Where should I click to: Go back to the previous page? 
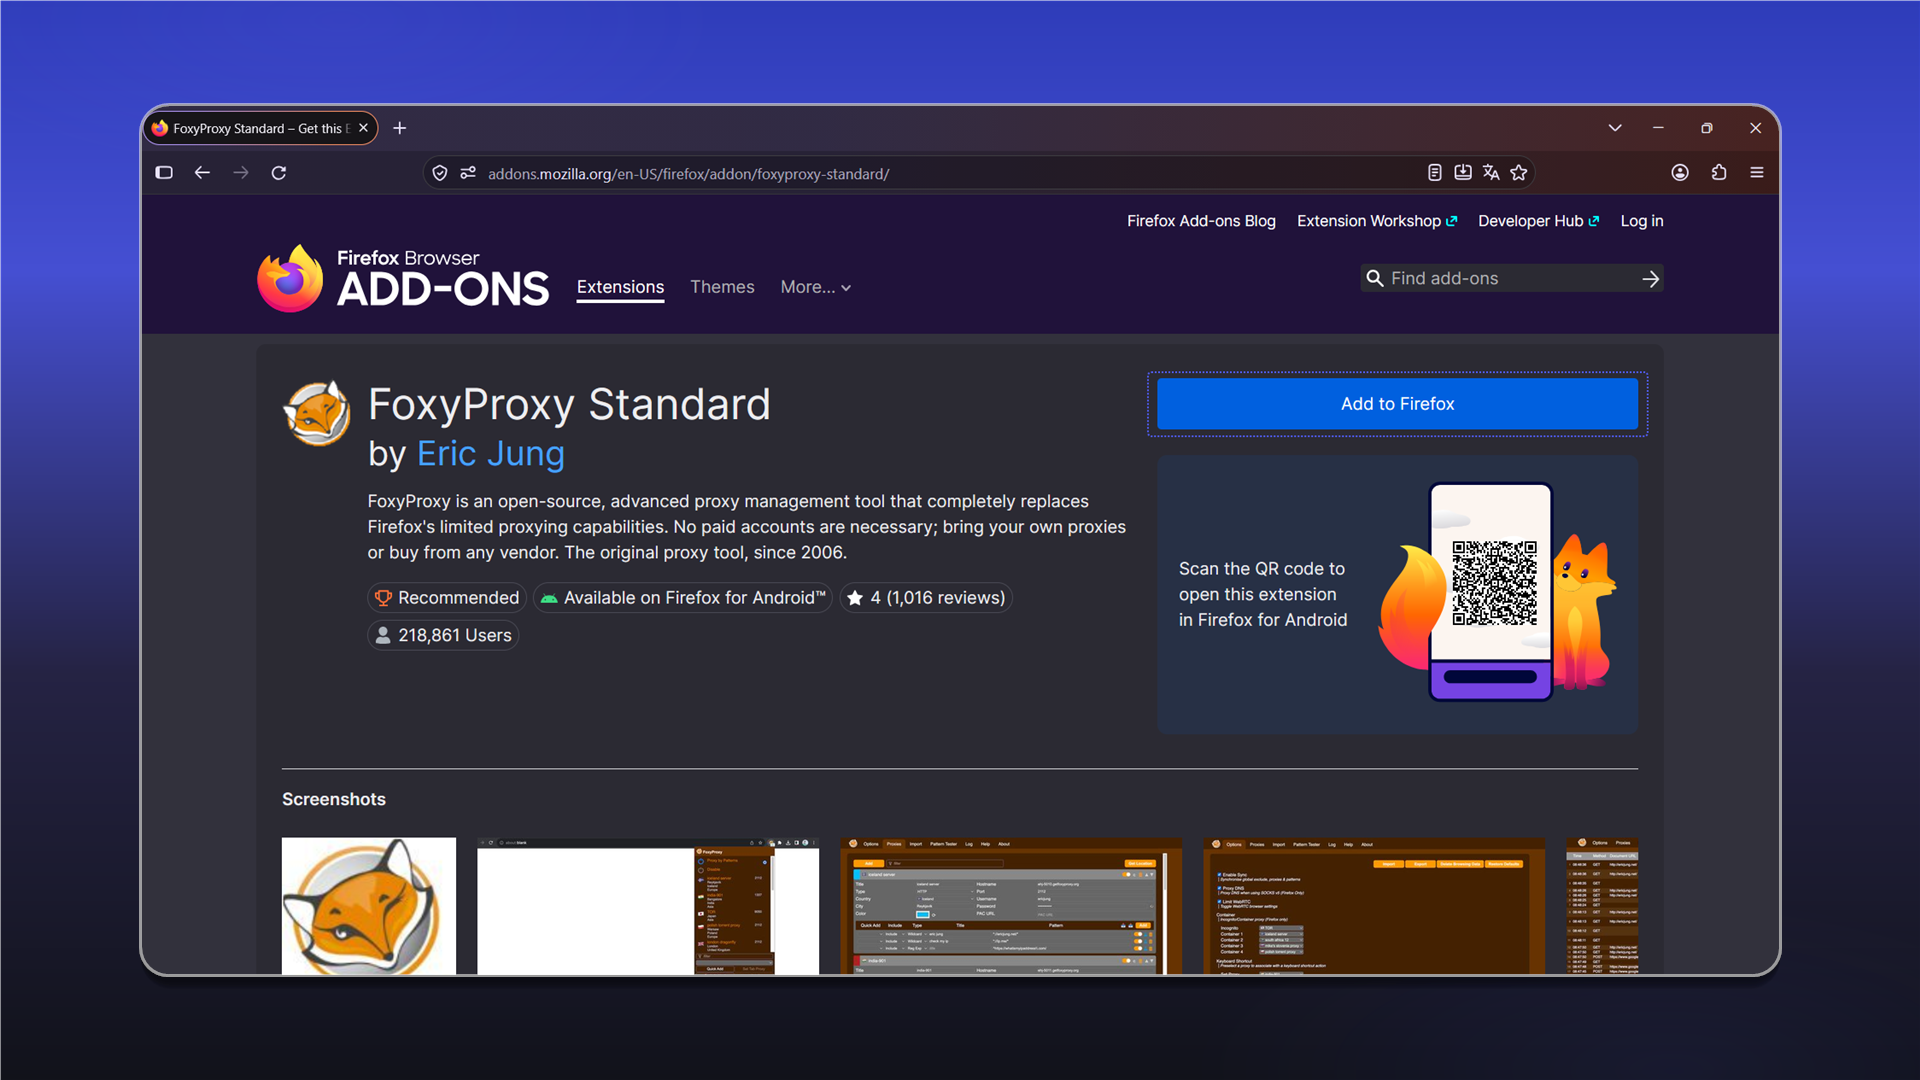pos(202,173)
